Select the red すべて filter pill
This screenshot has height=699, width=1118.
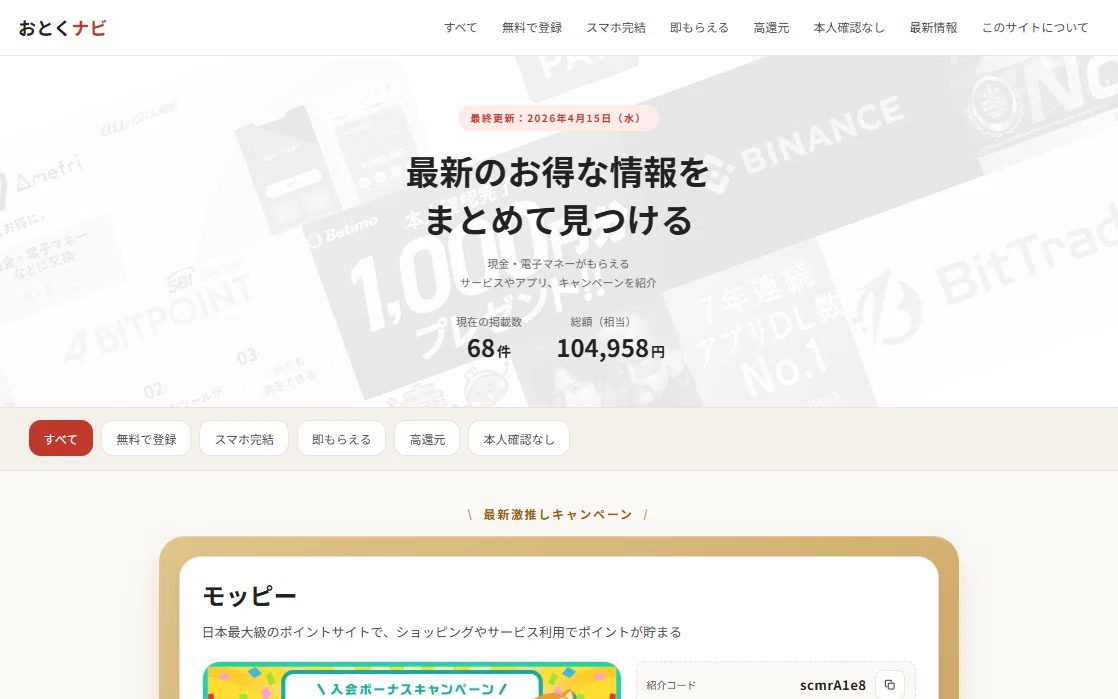coord(61,439)
